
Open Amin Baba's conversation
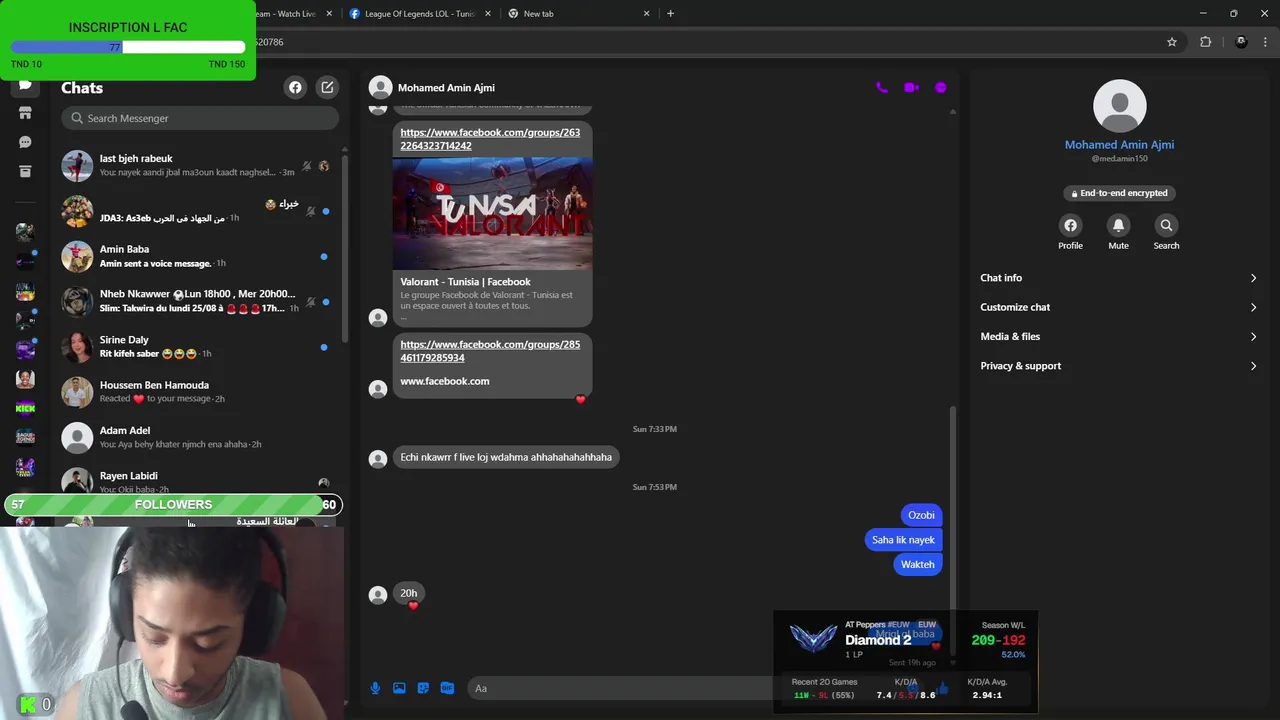click(x=197, y=256)
